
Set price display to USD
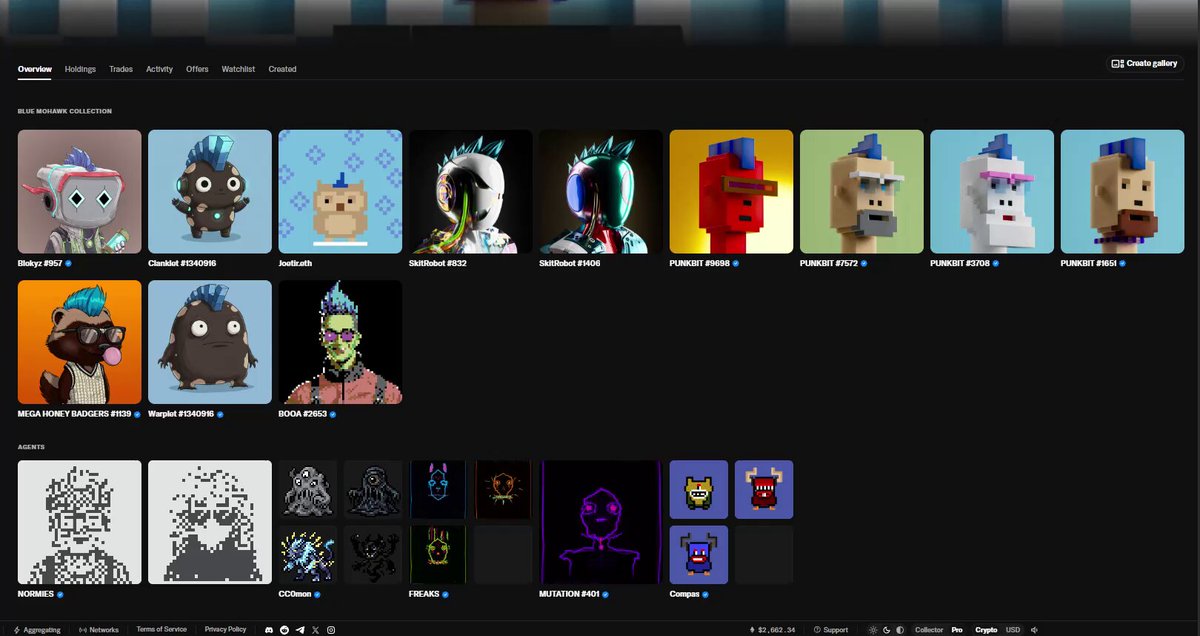1013,630
